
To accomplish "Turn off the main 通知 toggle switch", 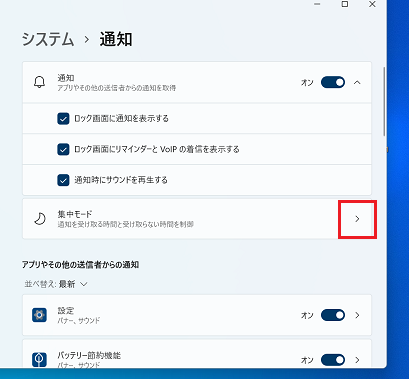I will coord(333,82).
